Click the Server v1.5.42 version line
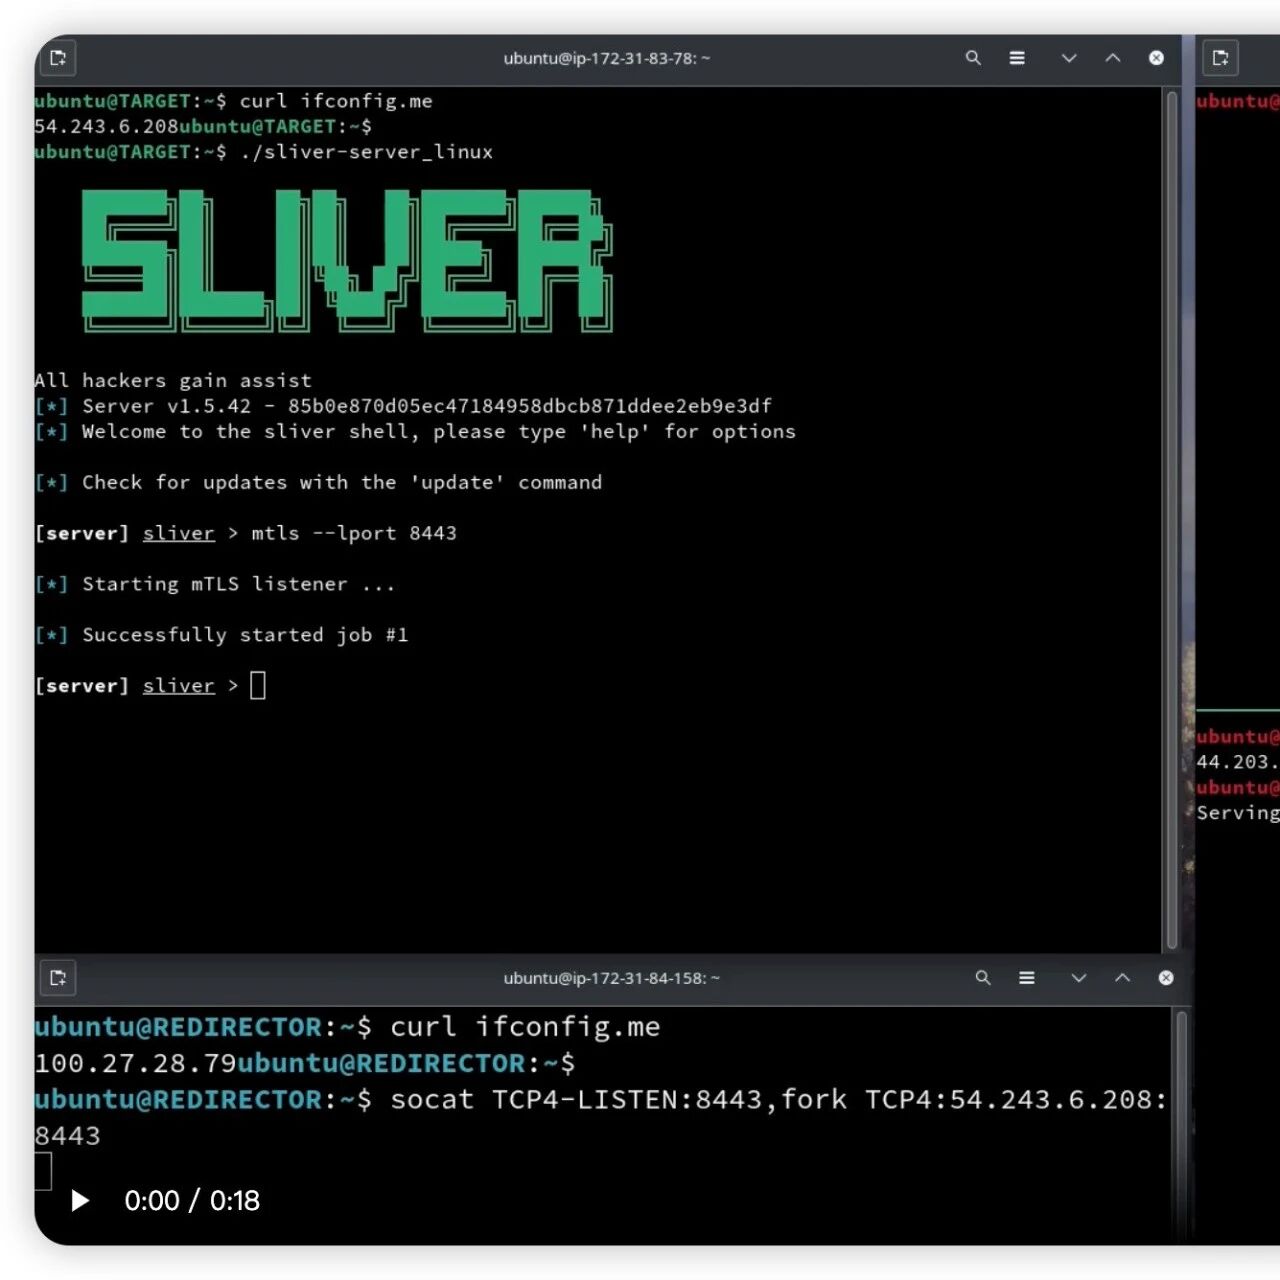 coord(403,406)
